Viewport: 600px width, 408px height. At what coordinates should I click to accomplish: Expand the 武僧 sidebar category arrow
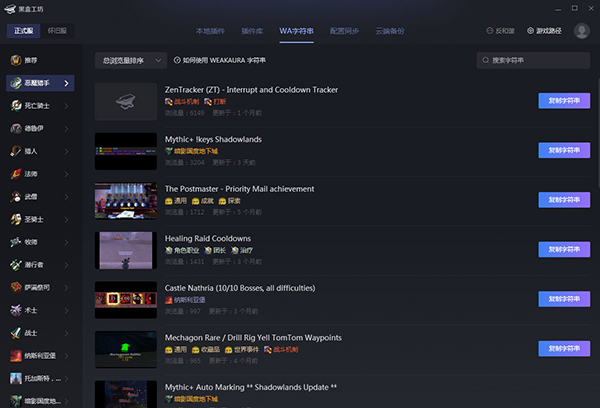[68, 196]
